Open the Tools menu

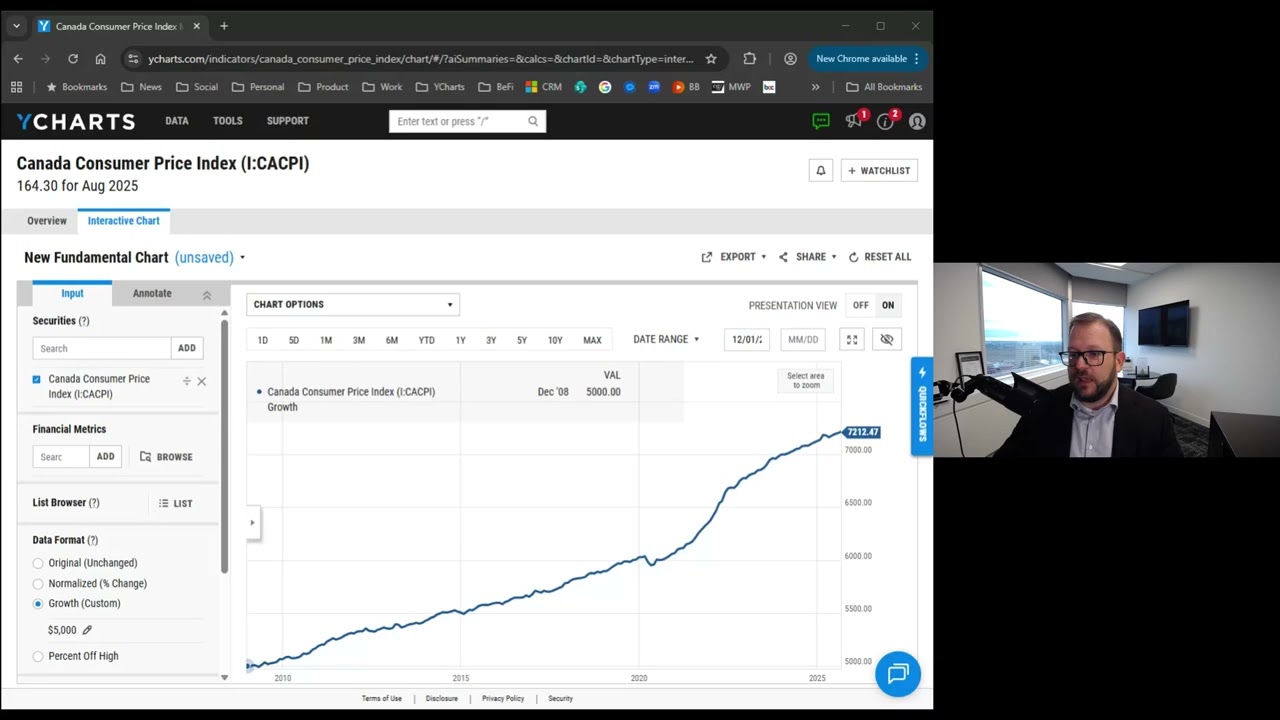(x=228, y=121)
